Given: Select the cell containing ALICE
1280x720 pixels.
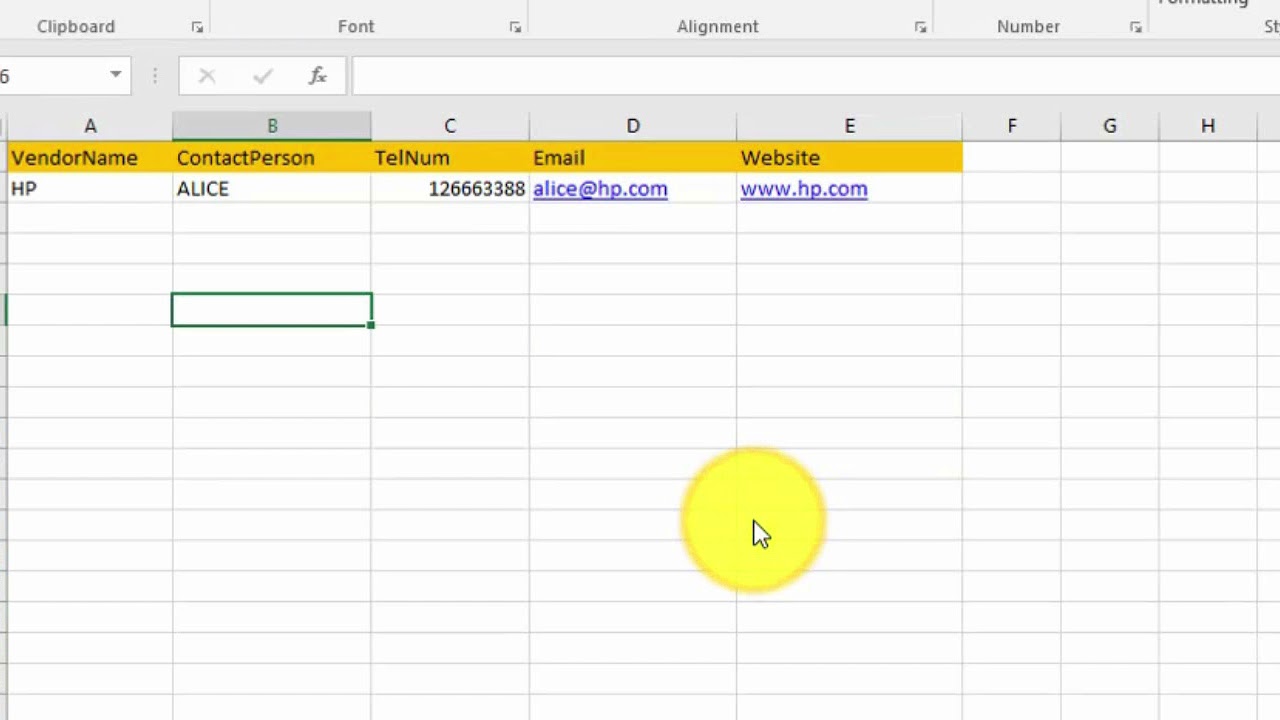Looking at the screenshot, I should click(272, 189).
